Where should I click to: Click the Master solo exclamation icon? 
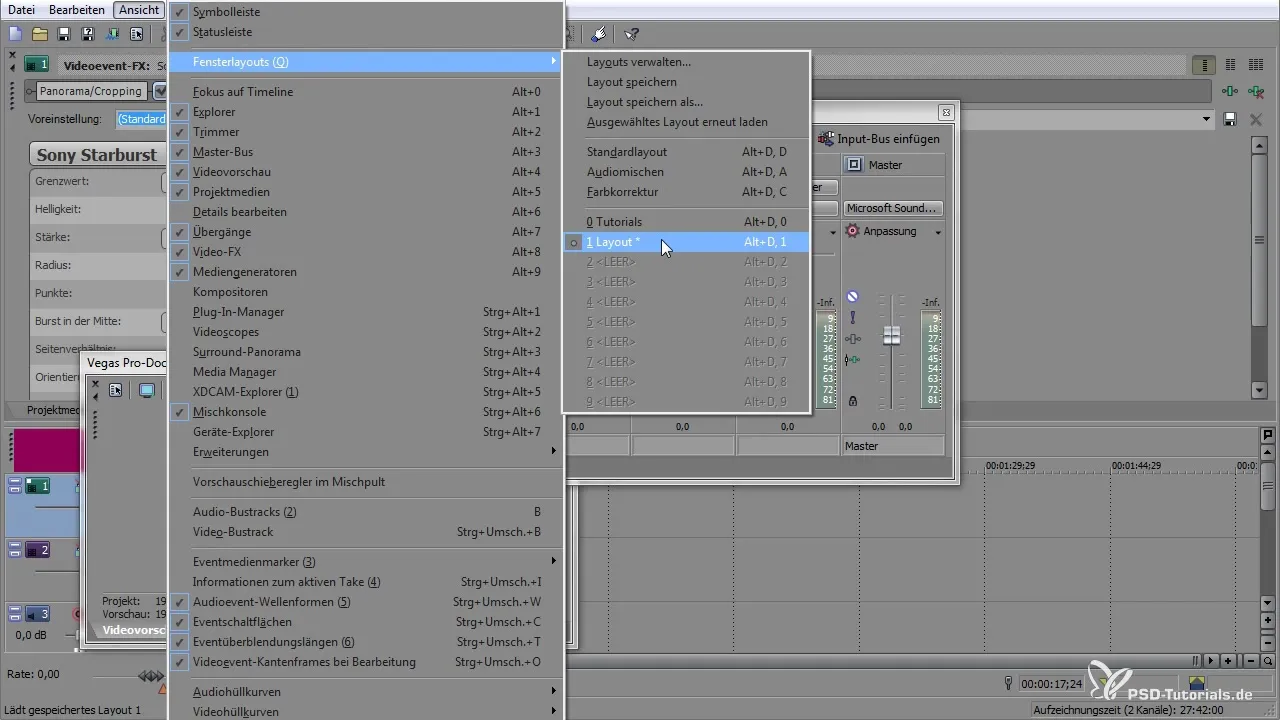click(852, 317)
